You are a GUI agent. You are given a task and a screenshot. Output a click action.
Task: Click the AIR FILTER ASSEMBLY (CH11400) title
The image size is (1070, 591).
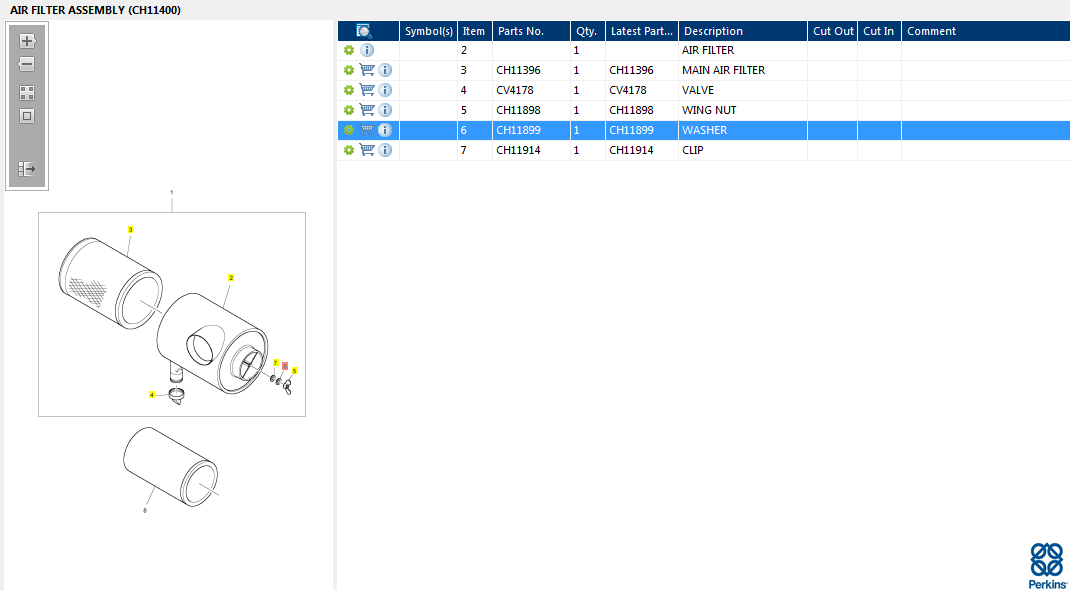(x=96, y=10)
